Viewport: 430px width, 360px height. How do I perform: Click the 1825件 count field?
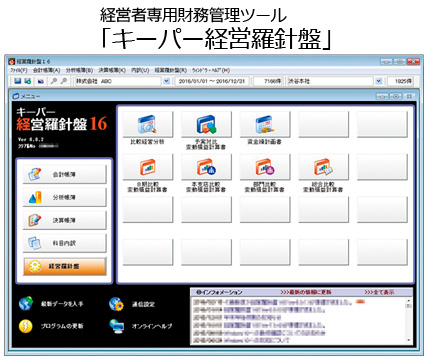[x=400, y=81]
